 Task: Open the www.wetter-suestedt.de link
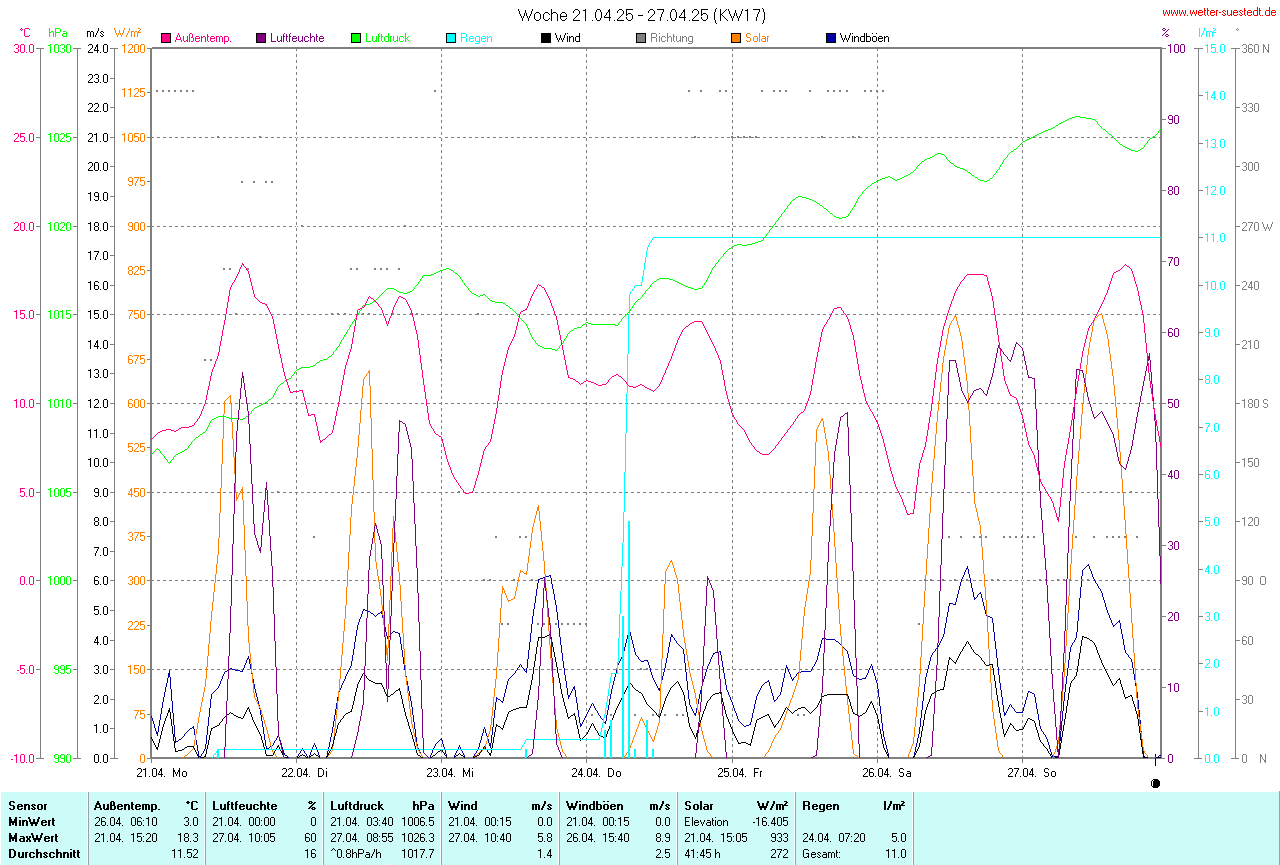coord(1219,13)
